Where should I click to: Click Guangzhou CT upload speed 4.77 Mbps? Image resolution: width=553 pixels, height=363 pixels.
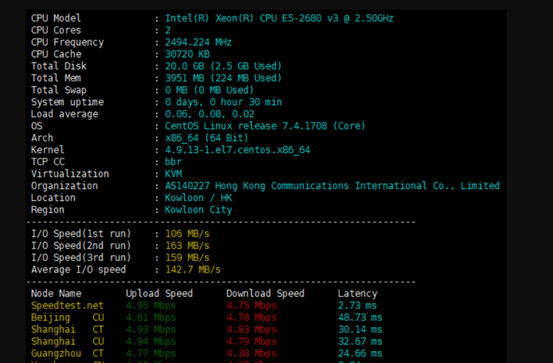pyautogui.click(x=151, y=353)
